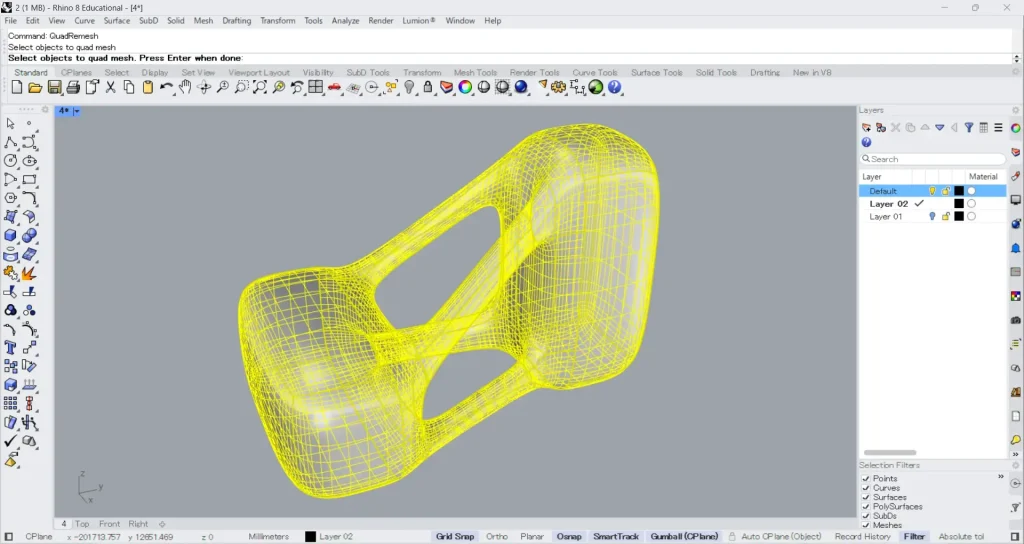1024x544 pixels.
Task: Click the four-viewport layout icon
Action: pos(316,88)
